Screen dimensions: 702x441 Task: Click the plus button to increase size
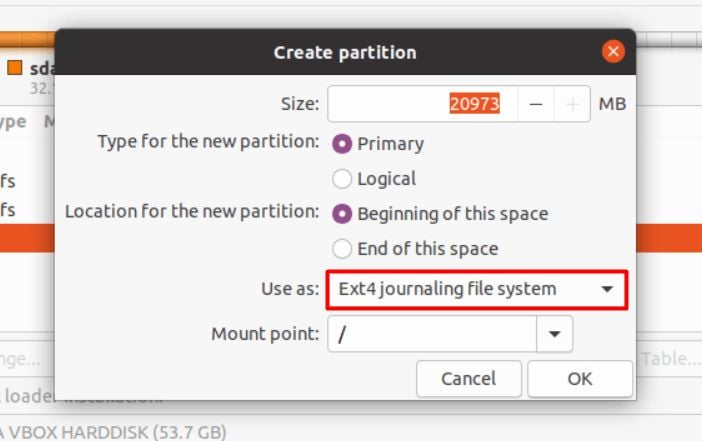572,104
